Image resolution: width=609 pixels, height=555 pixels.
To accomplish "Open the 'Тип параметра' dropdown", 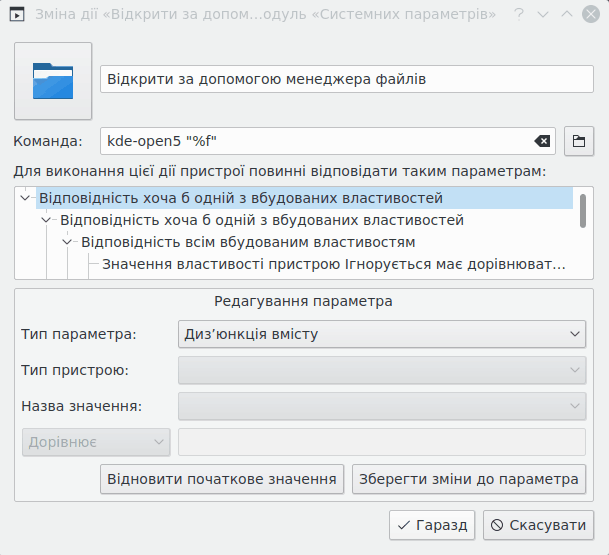I will pyautogui.click(x=381, y=334).
